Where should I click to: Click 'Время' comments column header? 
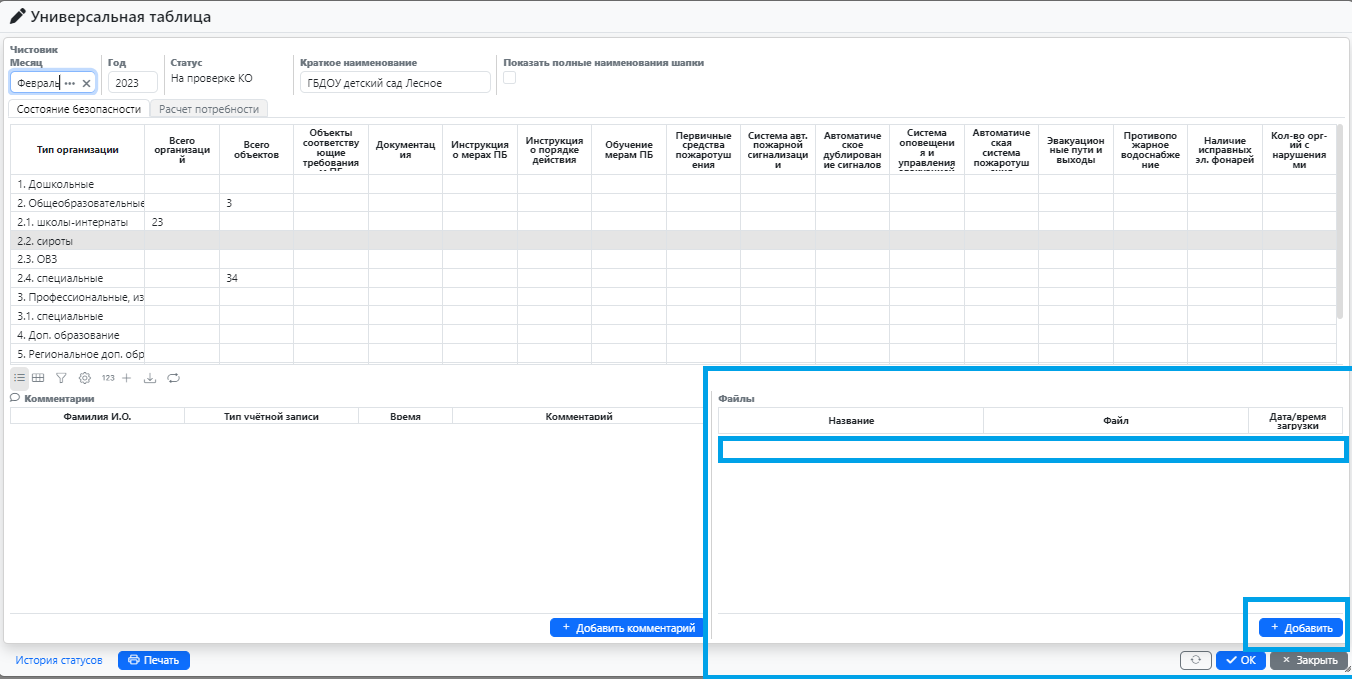pos(405,416)
